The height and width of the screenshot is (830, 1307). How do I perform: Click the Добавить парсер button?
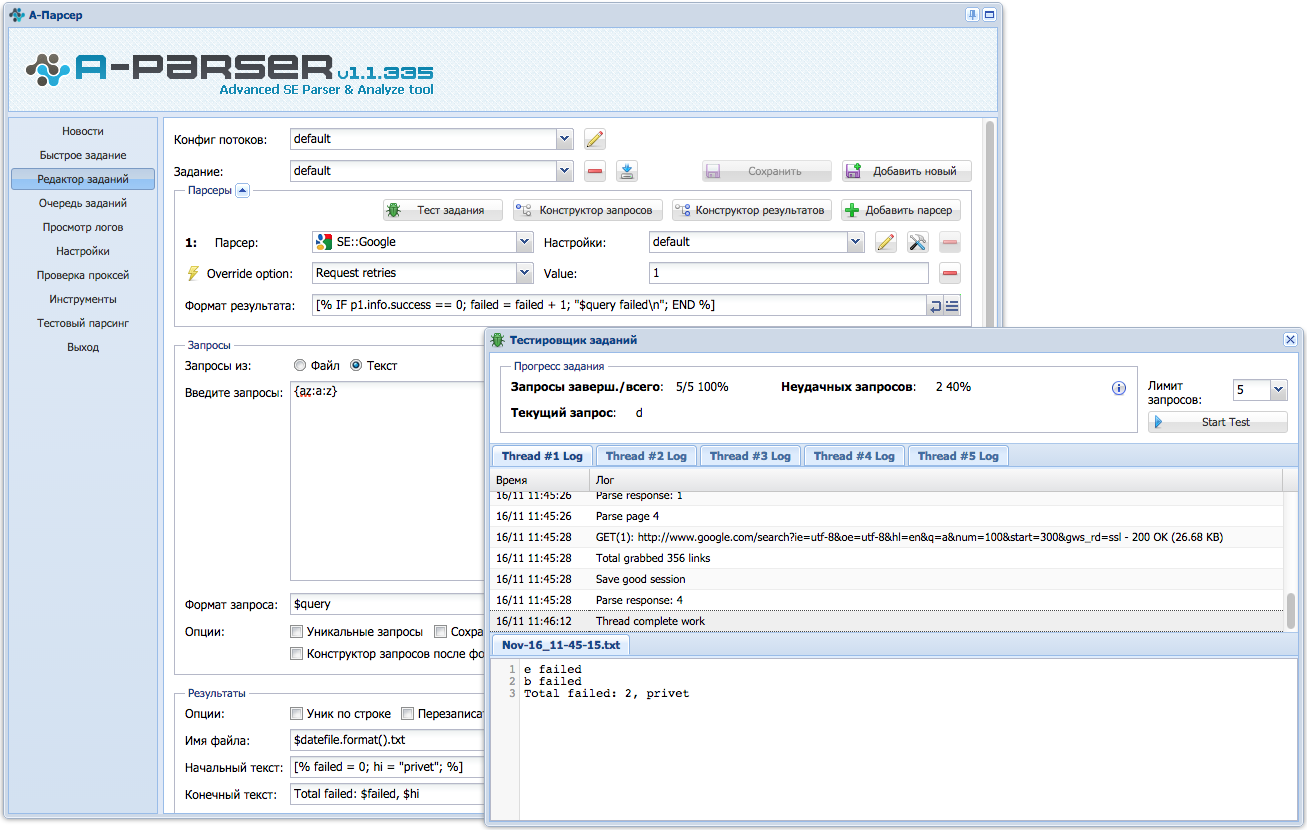coord(901,210)
